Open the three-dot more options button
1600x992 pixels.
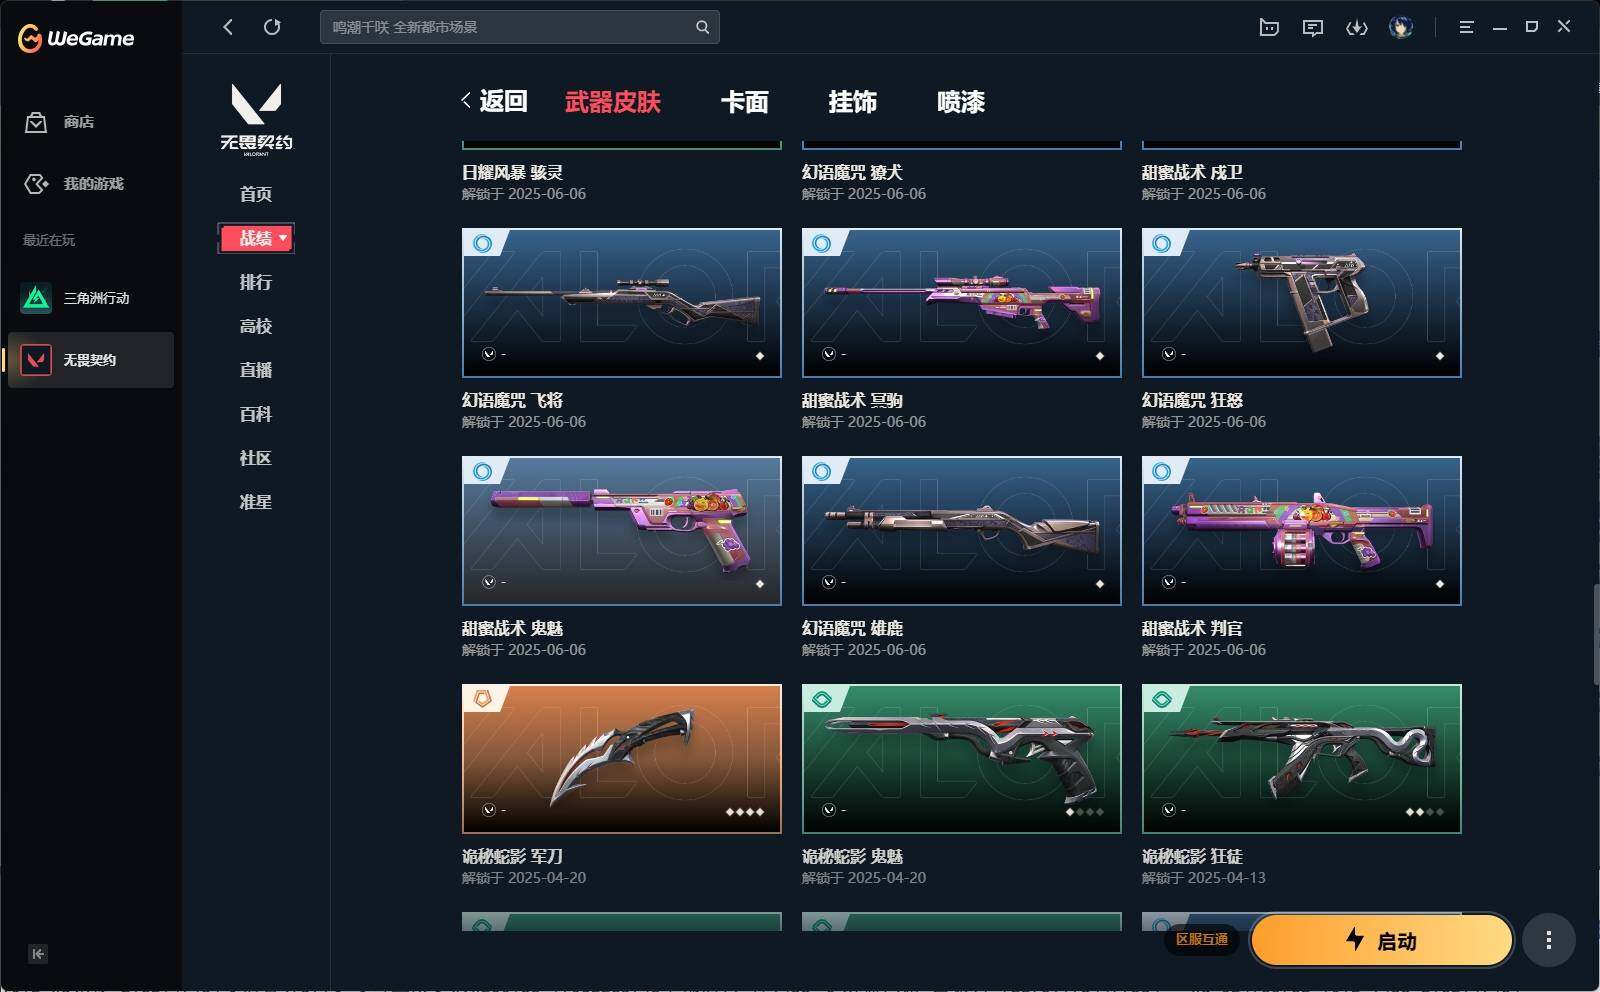1549,940
